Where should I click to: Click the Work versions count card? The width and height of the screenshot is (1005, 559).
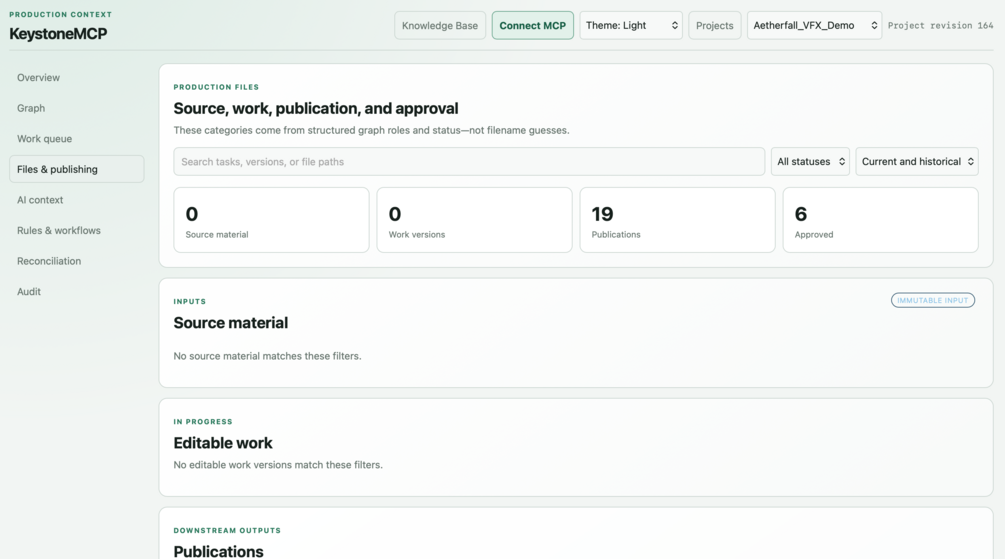pos(474,220)
